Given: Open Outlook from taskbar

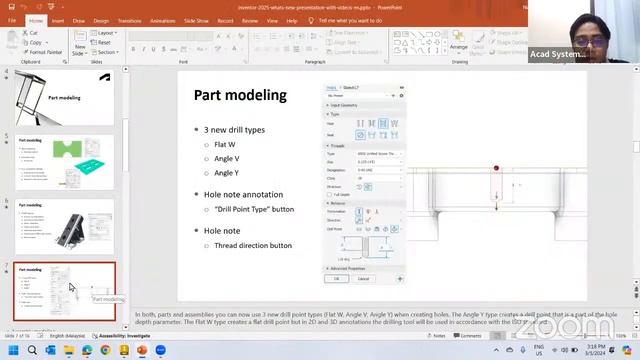Looking at the screenshot, I should pos(51,350).
